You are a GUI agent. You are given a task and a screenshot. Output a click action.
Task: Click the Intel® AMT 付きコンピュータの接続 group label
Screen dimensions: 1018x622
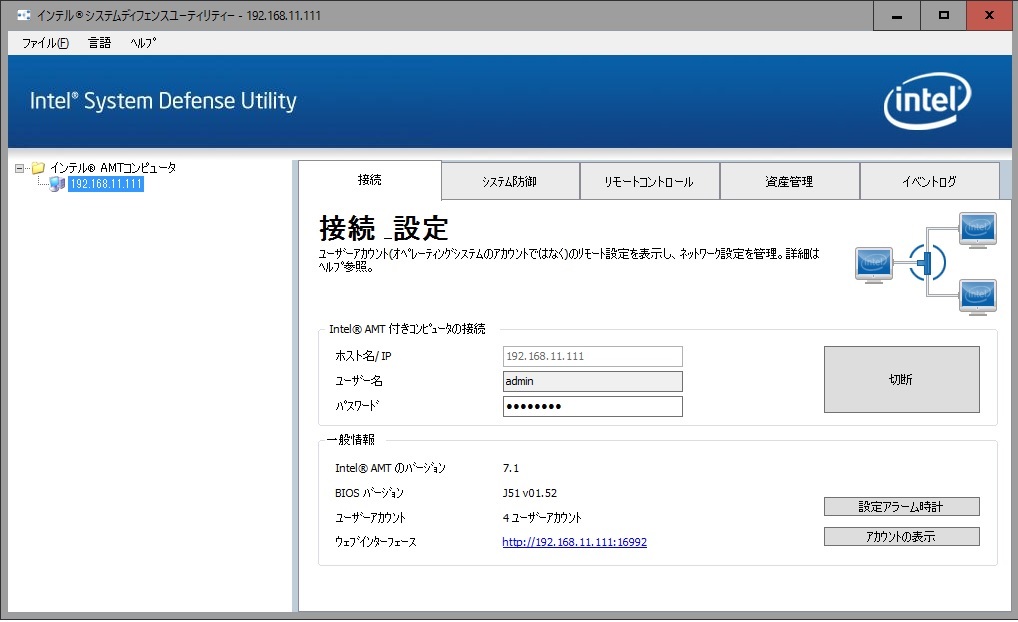pyautogui.click(x=407, y=329)
